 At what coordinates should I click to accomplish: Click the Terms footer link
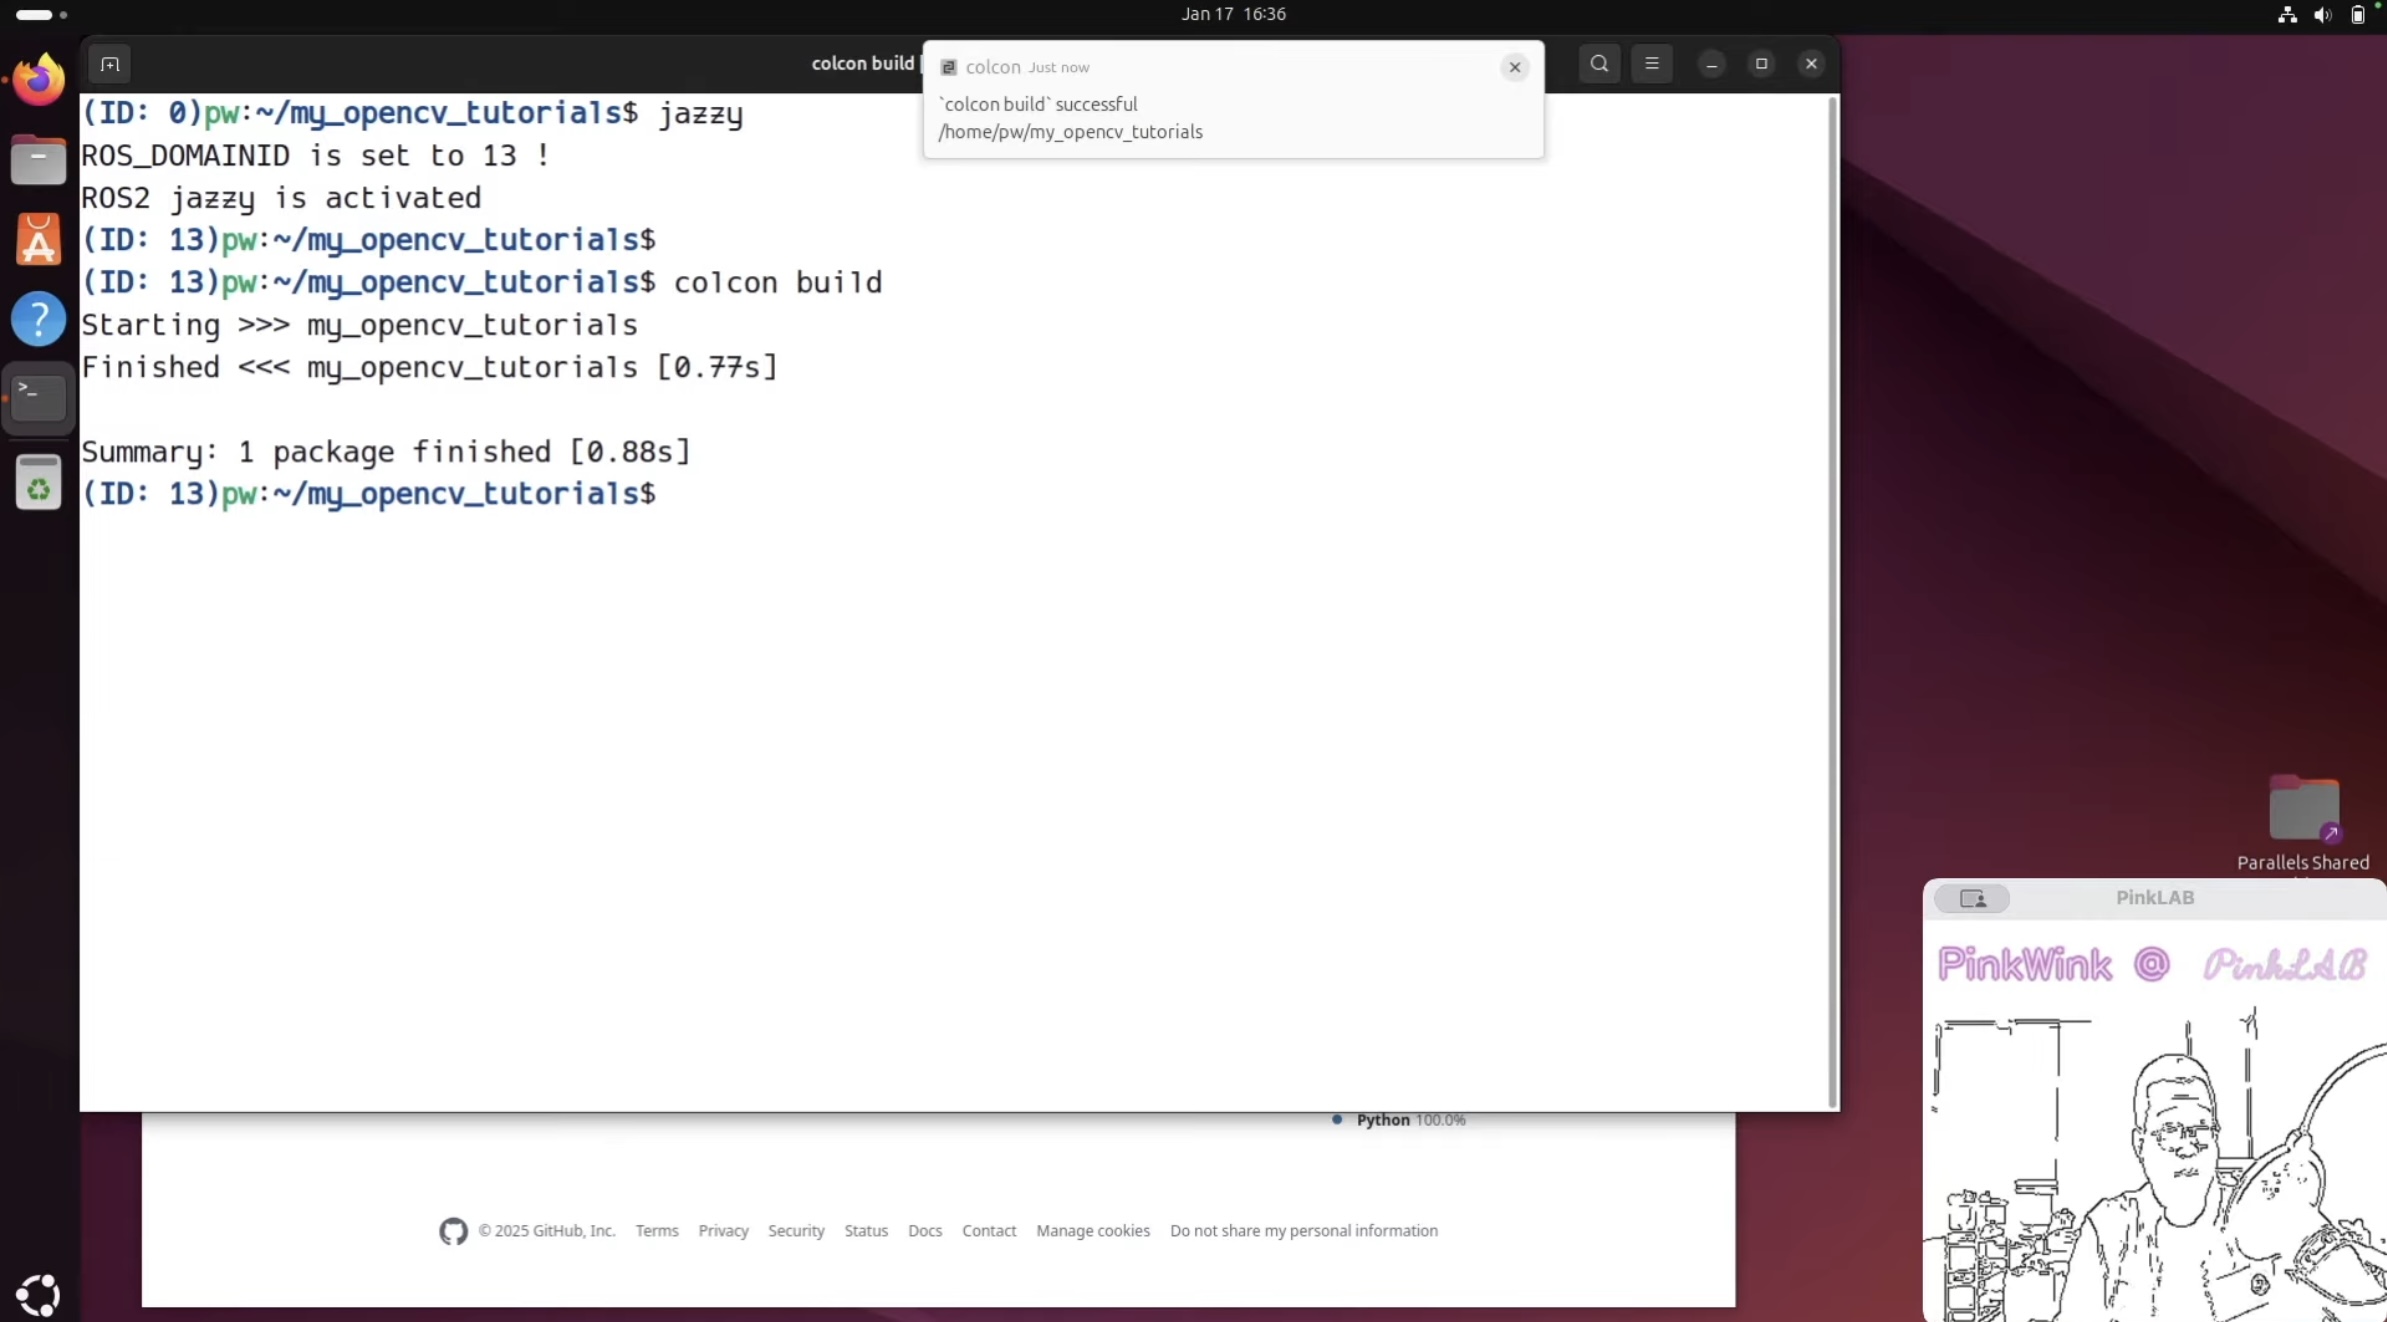(x=656, y=1231)
